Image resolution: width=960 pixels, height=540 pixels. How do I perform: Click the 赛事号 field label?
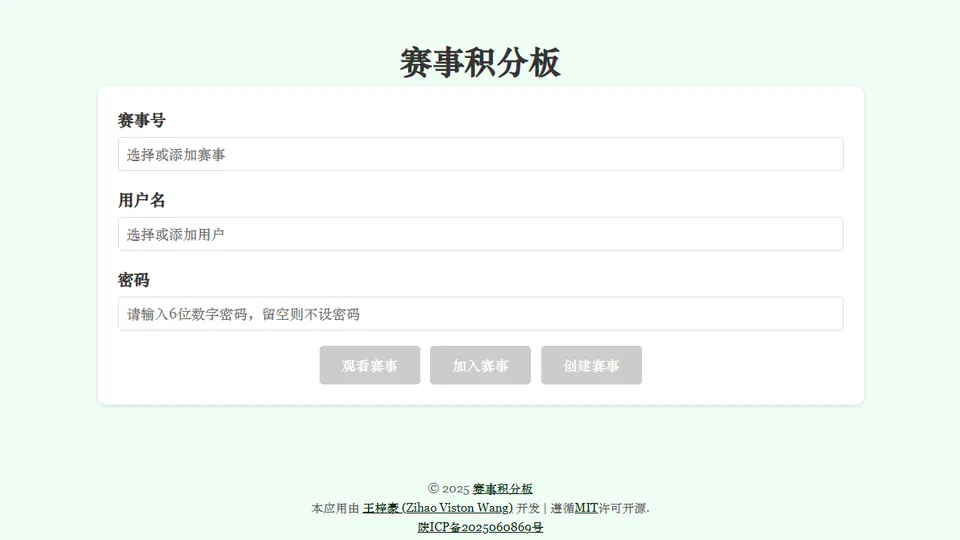pyautogui.click(x=141, y=121)
